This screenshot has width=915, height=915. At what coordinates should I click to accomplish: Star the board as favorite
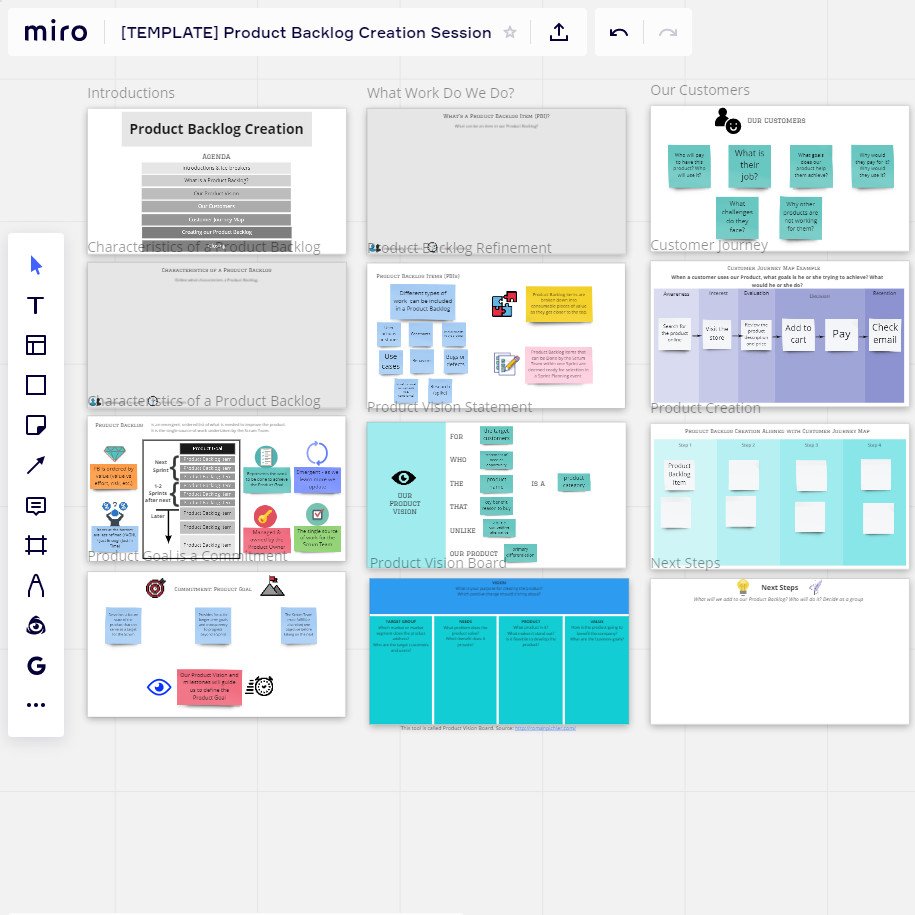point(510,32)
